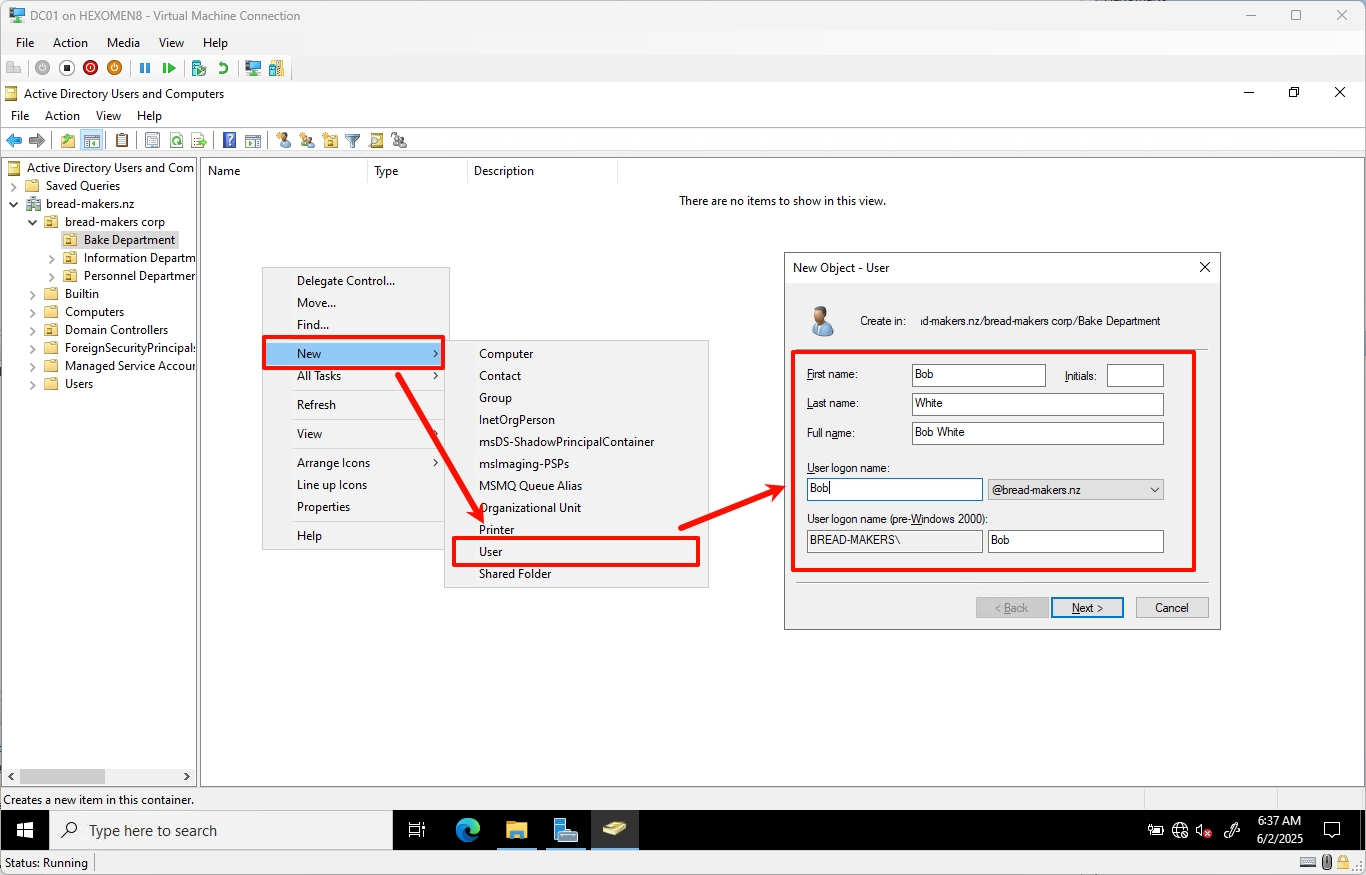Open File Explorer from the taskbar
Image resolution: width=1366 pixels, height=875 pixels.
click(516, 830)
